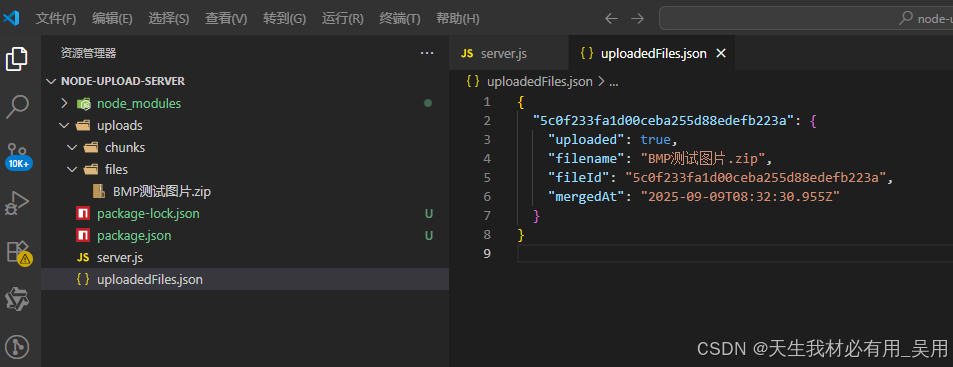This screenshot has height=367, width=953.
Task: Click the JS icon of server.js in explorer
Action: click(x=83, y=258)
